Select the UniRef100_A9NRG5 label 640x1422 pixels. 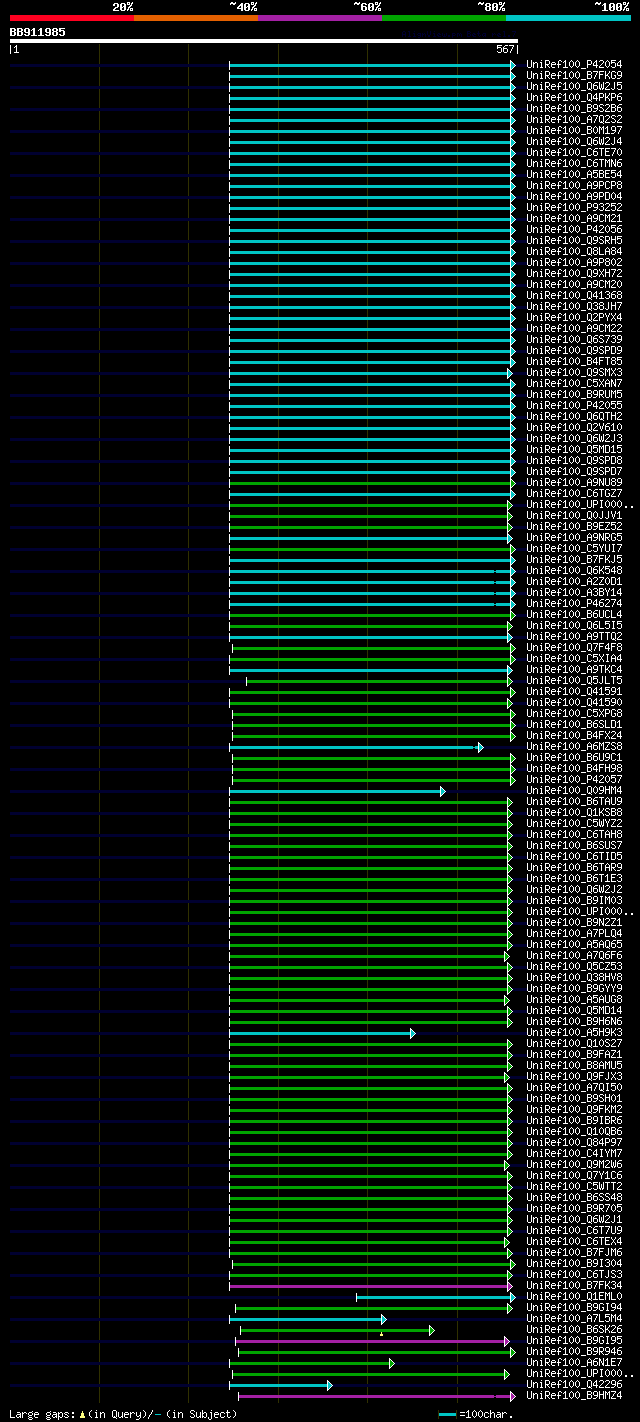pyautogui.click(x=574, y=538)
